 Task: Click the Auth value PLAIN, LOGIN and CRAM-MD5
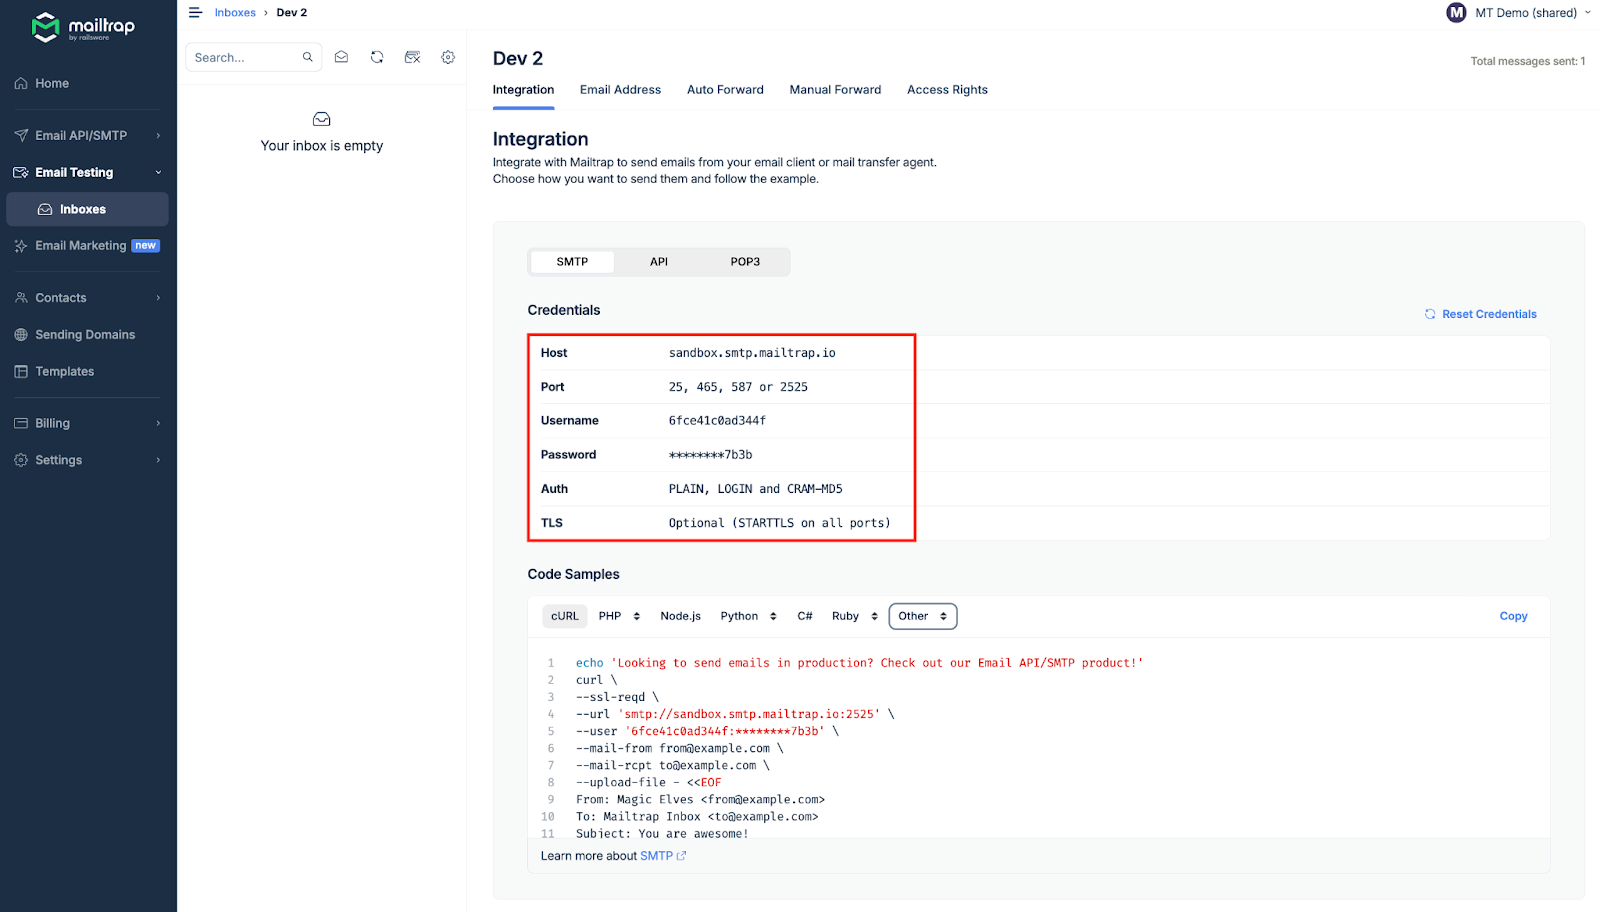[x=755, y=489]
